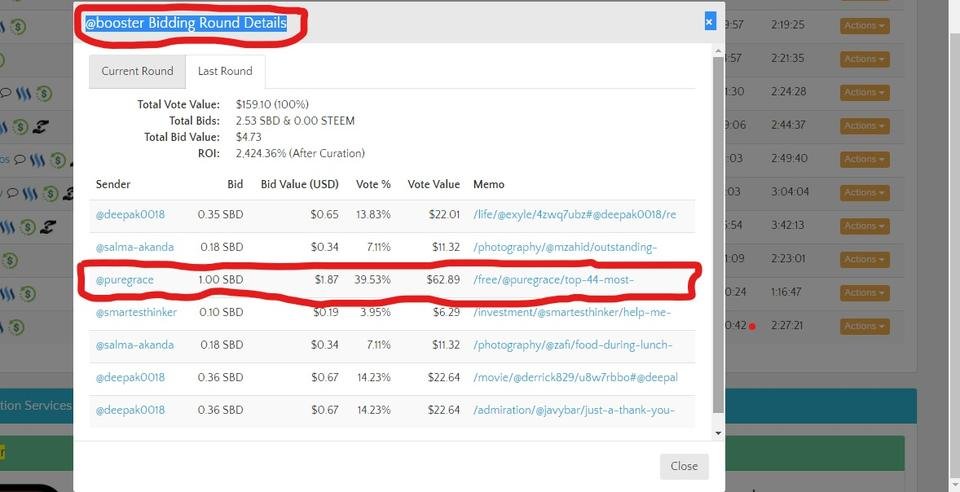Click the scrollbar up arrow in the dialog
The width and height of the screenshot is (960, 492).
[x=718, y=52]
